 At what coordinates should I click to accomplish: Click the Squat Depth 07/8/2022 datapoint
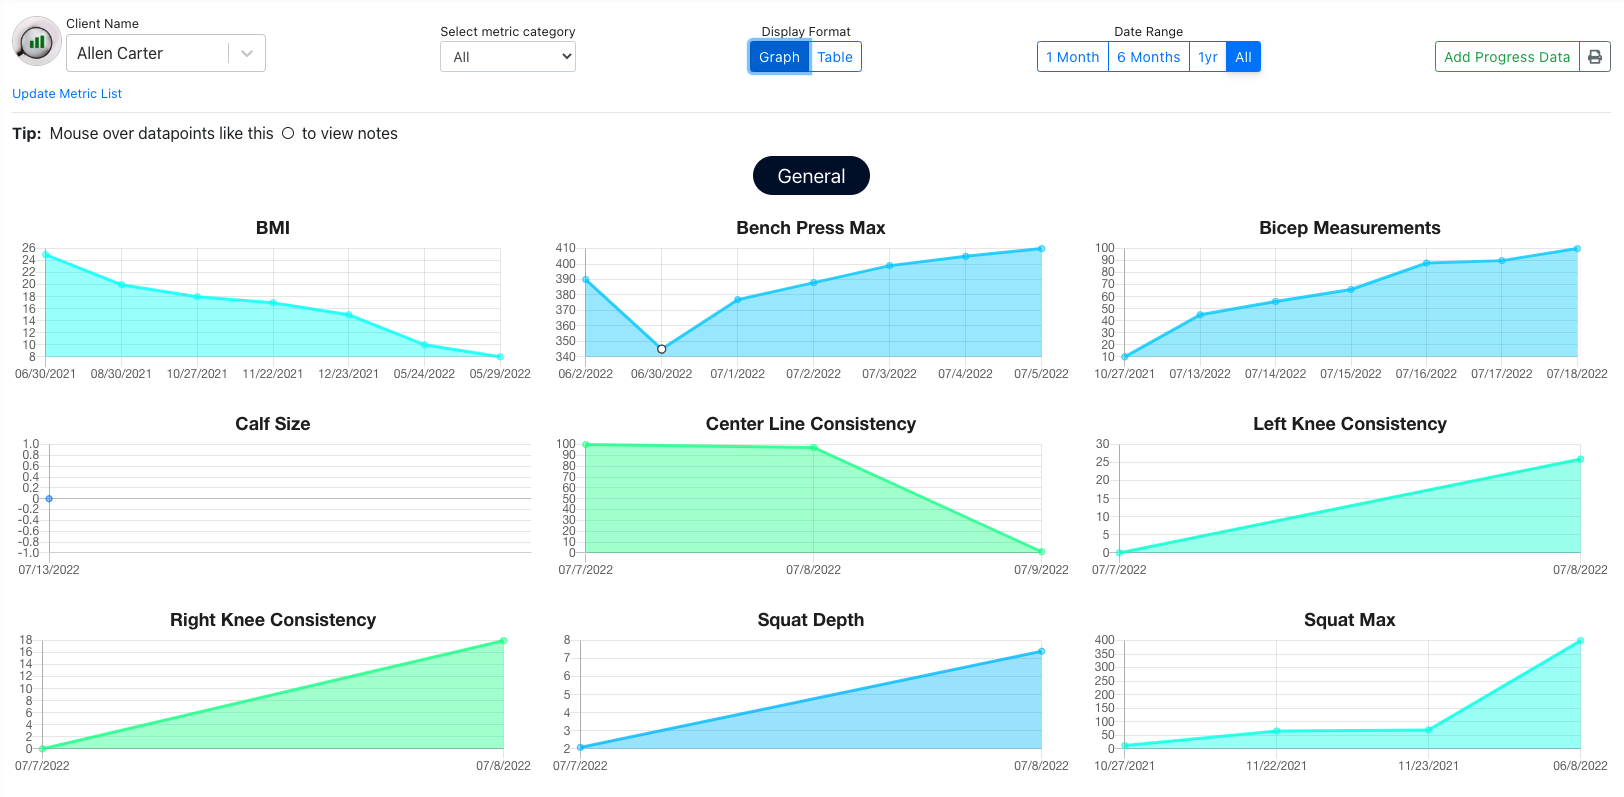[x=1041, y=651]
